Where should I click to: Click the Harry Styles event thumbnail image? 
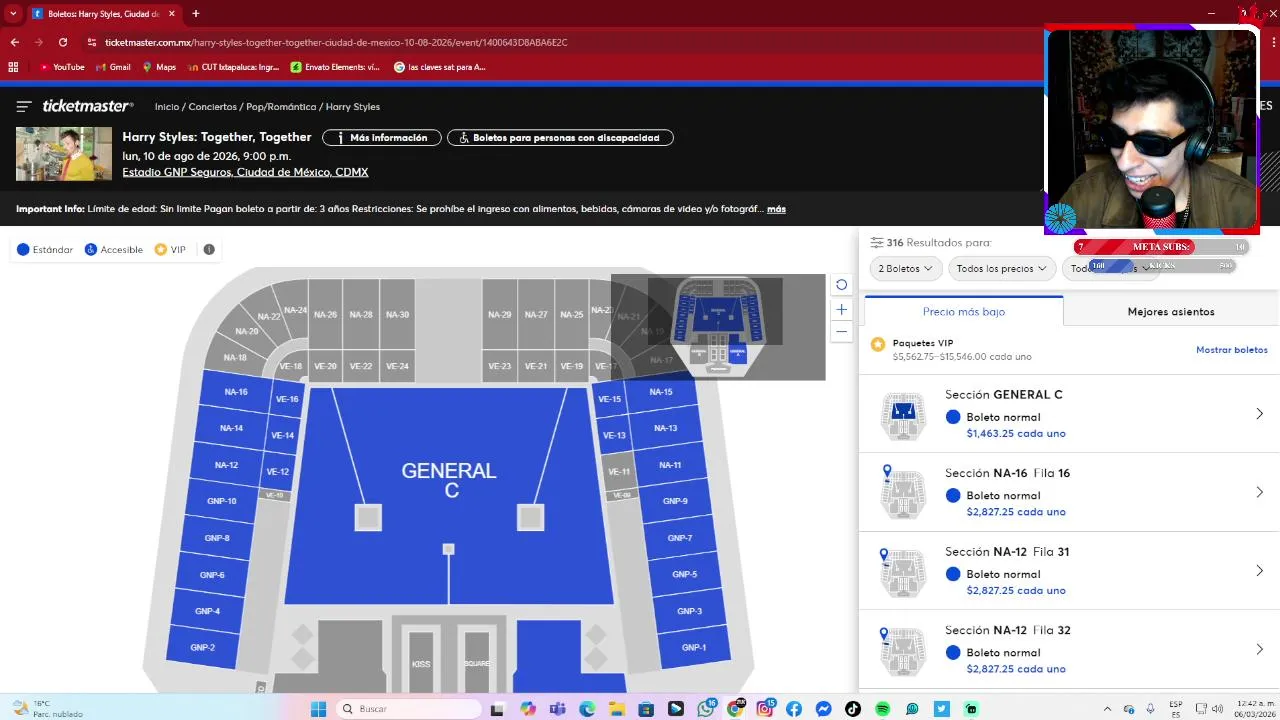(64, 154)
